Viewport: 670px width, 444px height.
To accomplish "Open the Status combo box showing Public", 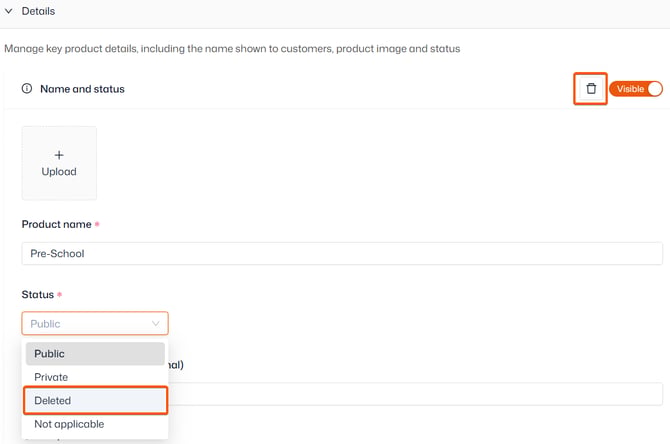I will tap(95, 323).
